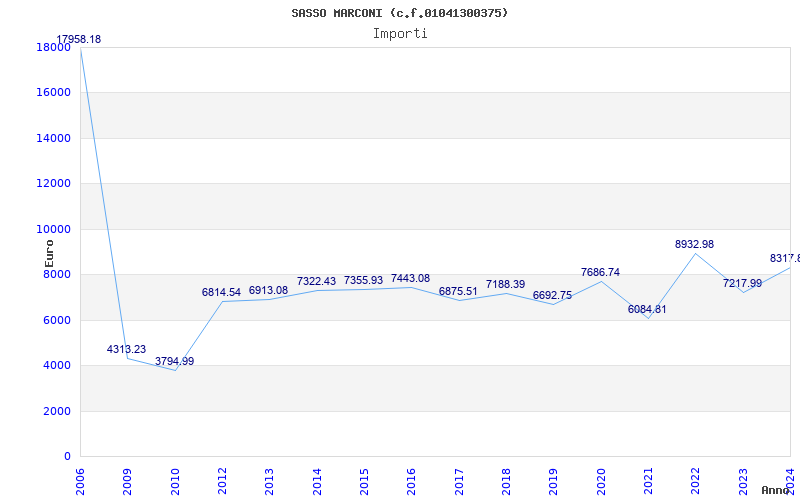Image resolution: width=800 pixels, height=500 pixels.
Task: Click the 10000 y-axis tick label
Action: click(53, 230)
